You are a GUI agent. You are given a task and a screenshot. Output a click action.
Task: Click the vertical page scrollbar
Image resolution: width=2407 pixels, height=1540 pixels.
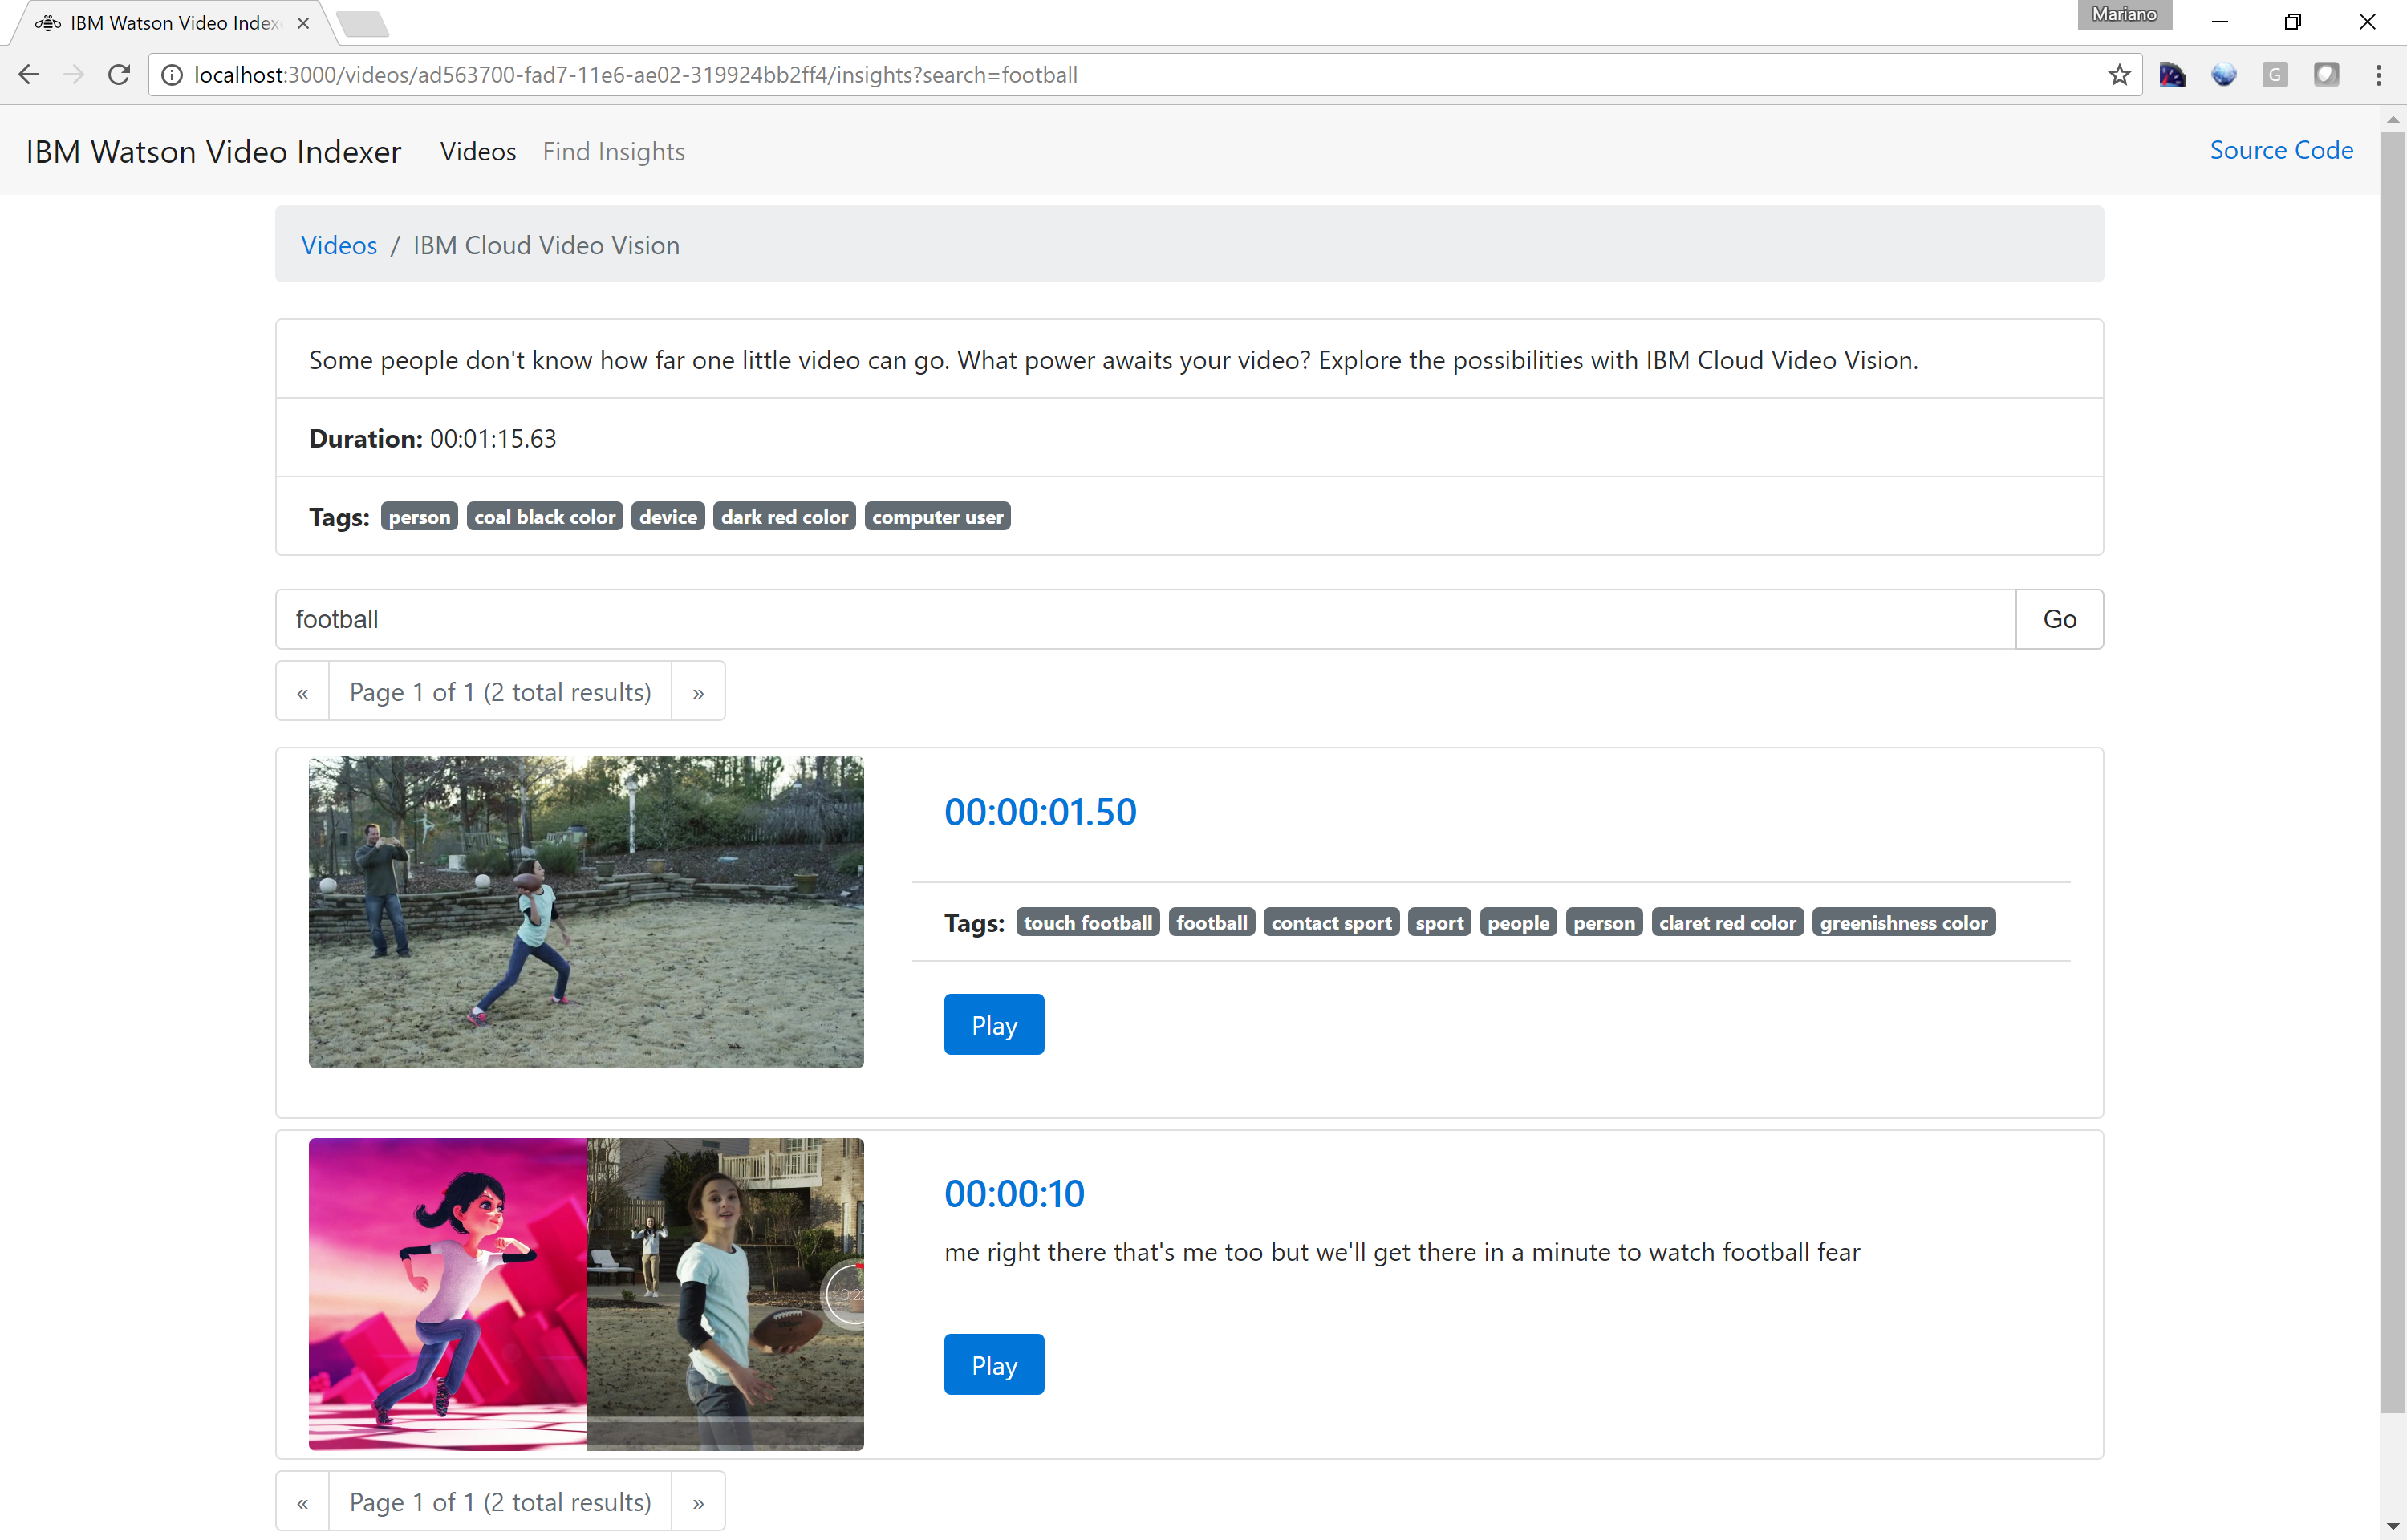(2392, 770)
